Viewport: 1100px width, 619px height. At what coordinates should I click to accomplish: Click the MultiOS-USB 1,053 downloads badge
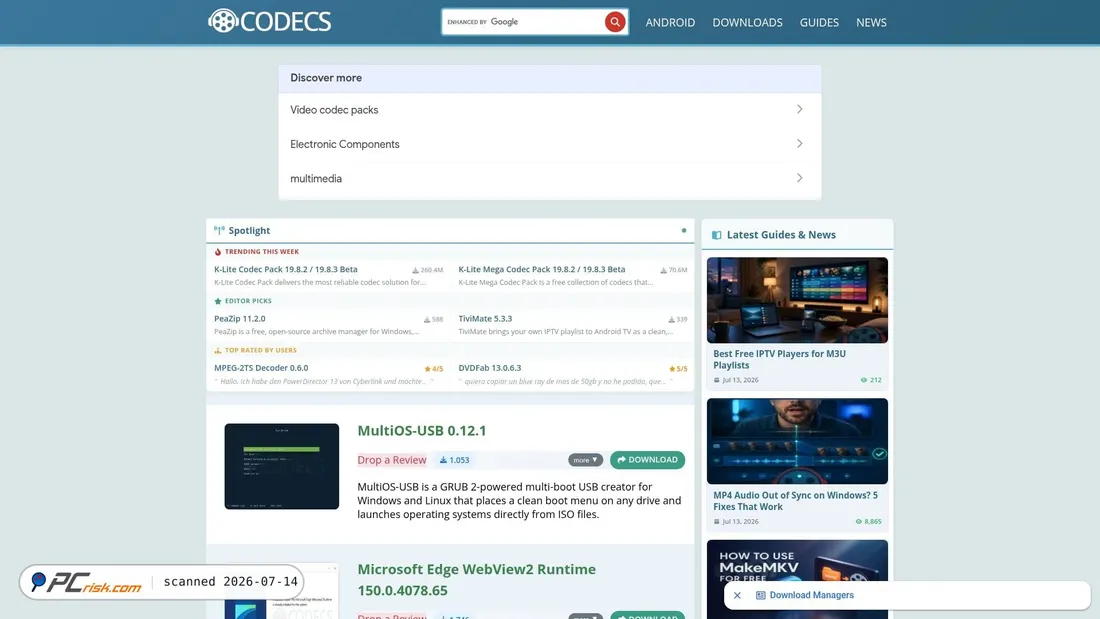455,460
